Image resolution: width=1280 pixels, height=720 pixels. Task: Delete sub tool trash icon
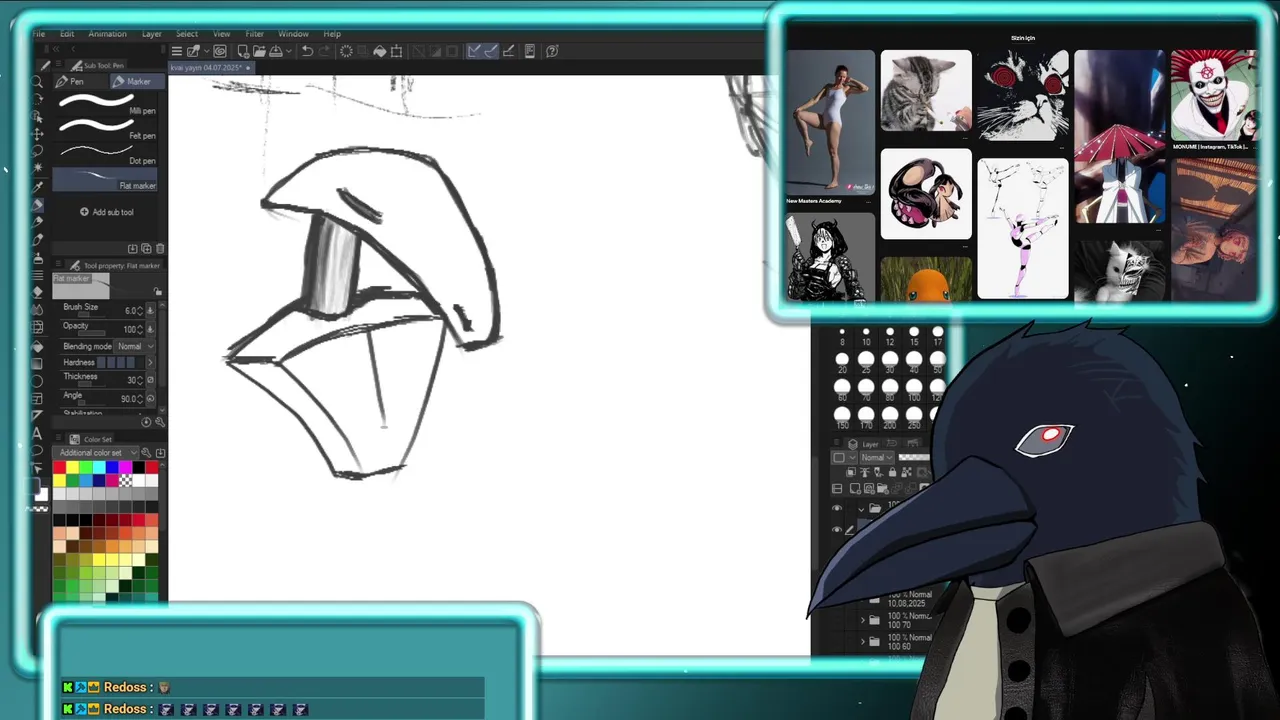(160, 248)
